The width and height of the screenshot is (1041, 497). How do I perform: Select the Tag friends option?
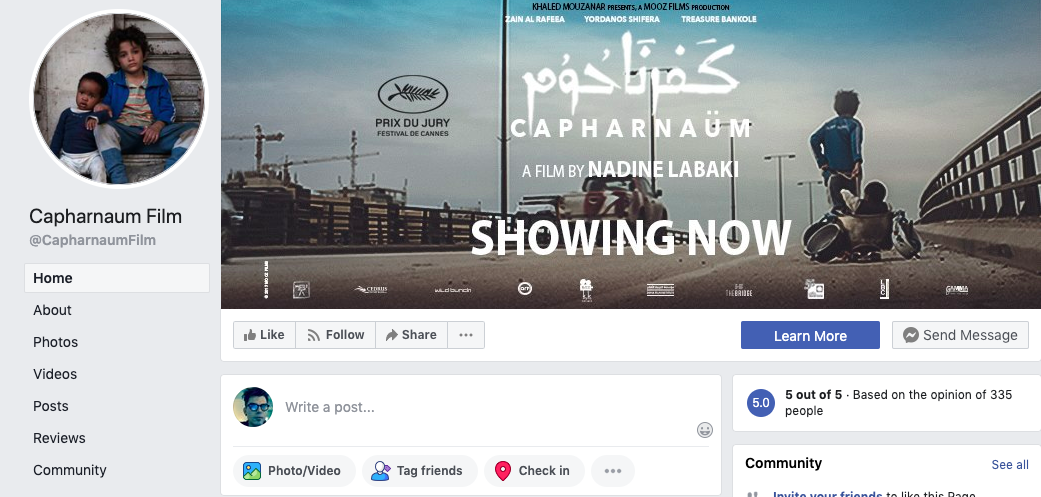[x=418, y=471]
